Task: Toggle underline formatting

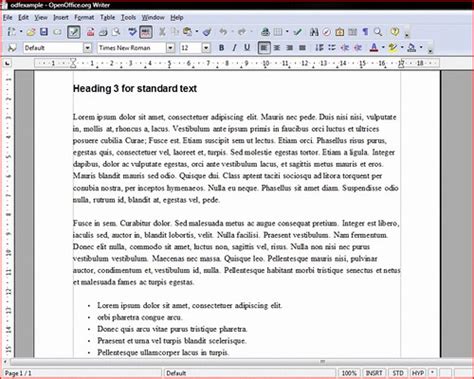Action: (x=247, y=48)
